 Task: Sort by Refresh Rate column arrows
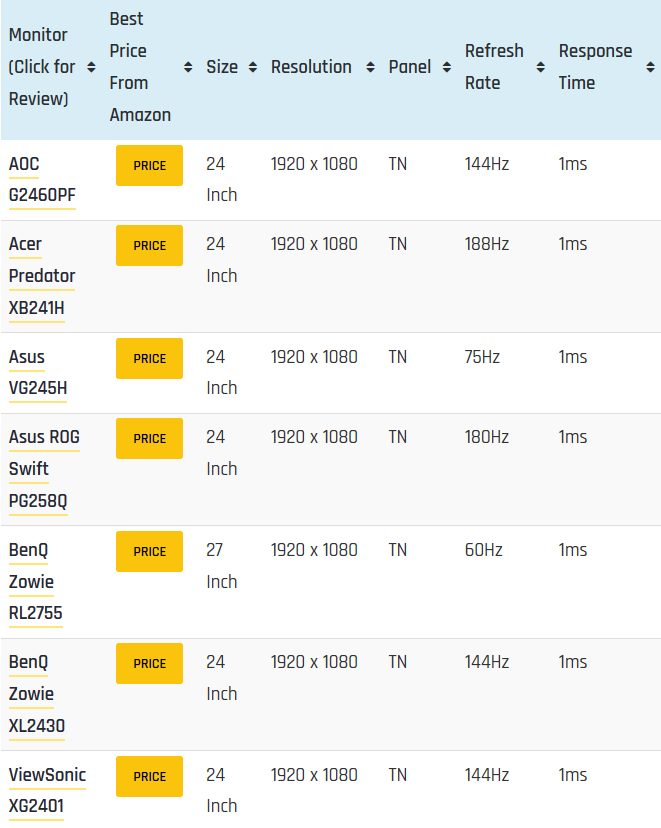pyautogui.click(x=541, y=67)
